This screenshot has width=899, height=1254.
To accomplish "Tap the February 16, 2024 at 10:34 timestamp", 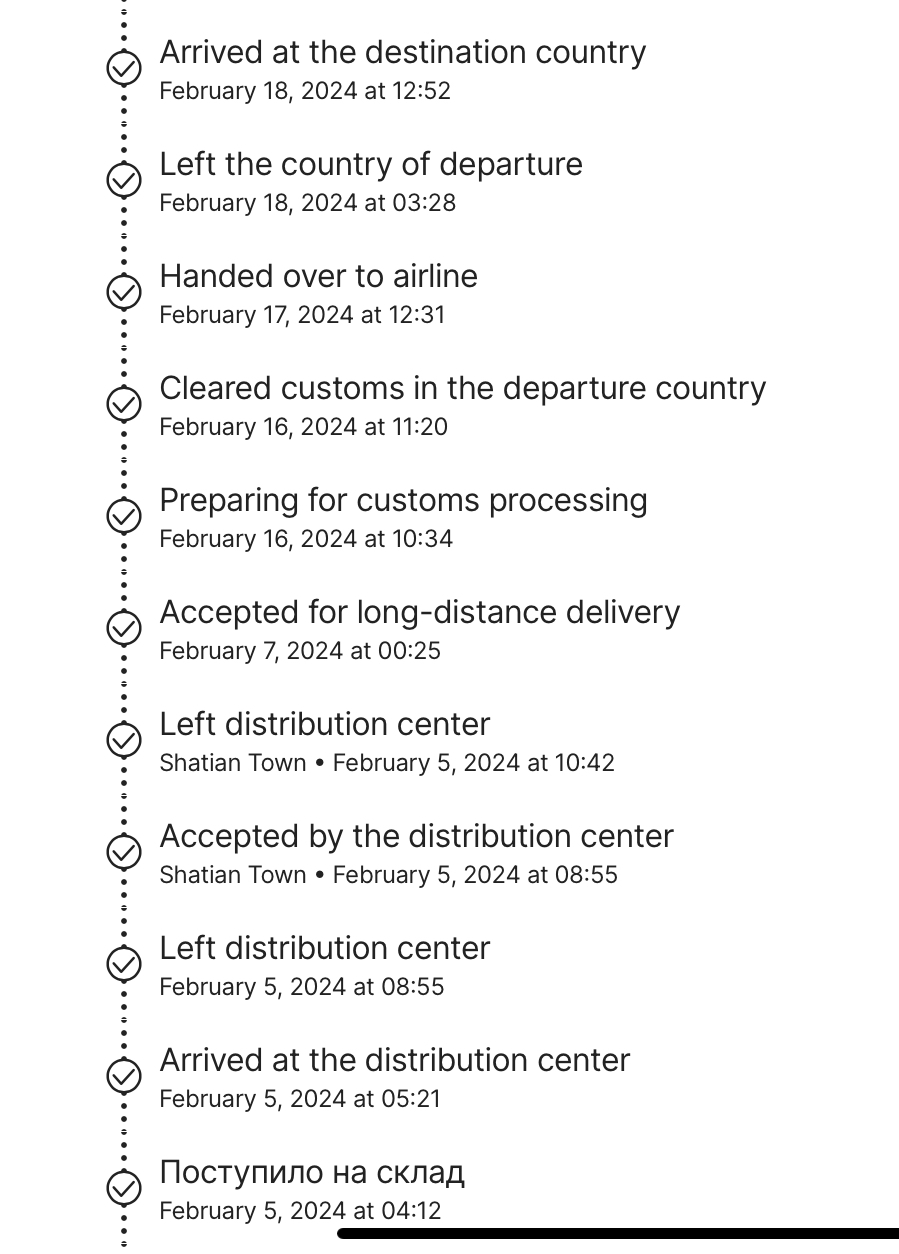I will [x=306, y=539].
